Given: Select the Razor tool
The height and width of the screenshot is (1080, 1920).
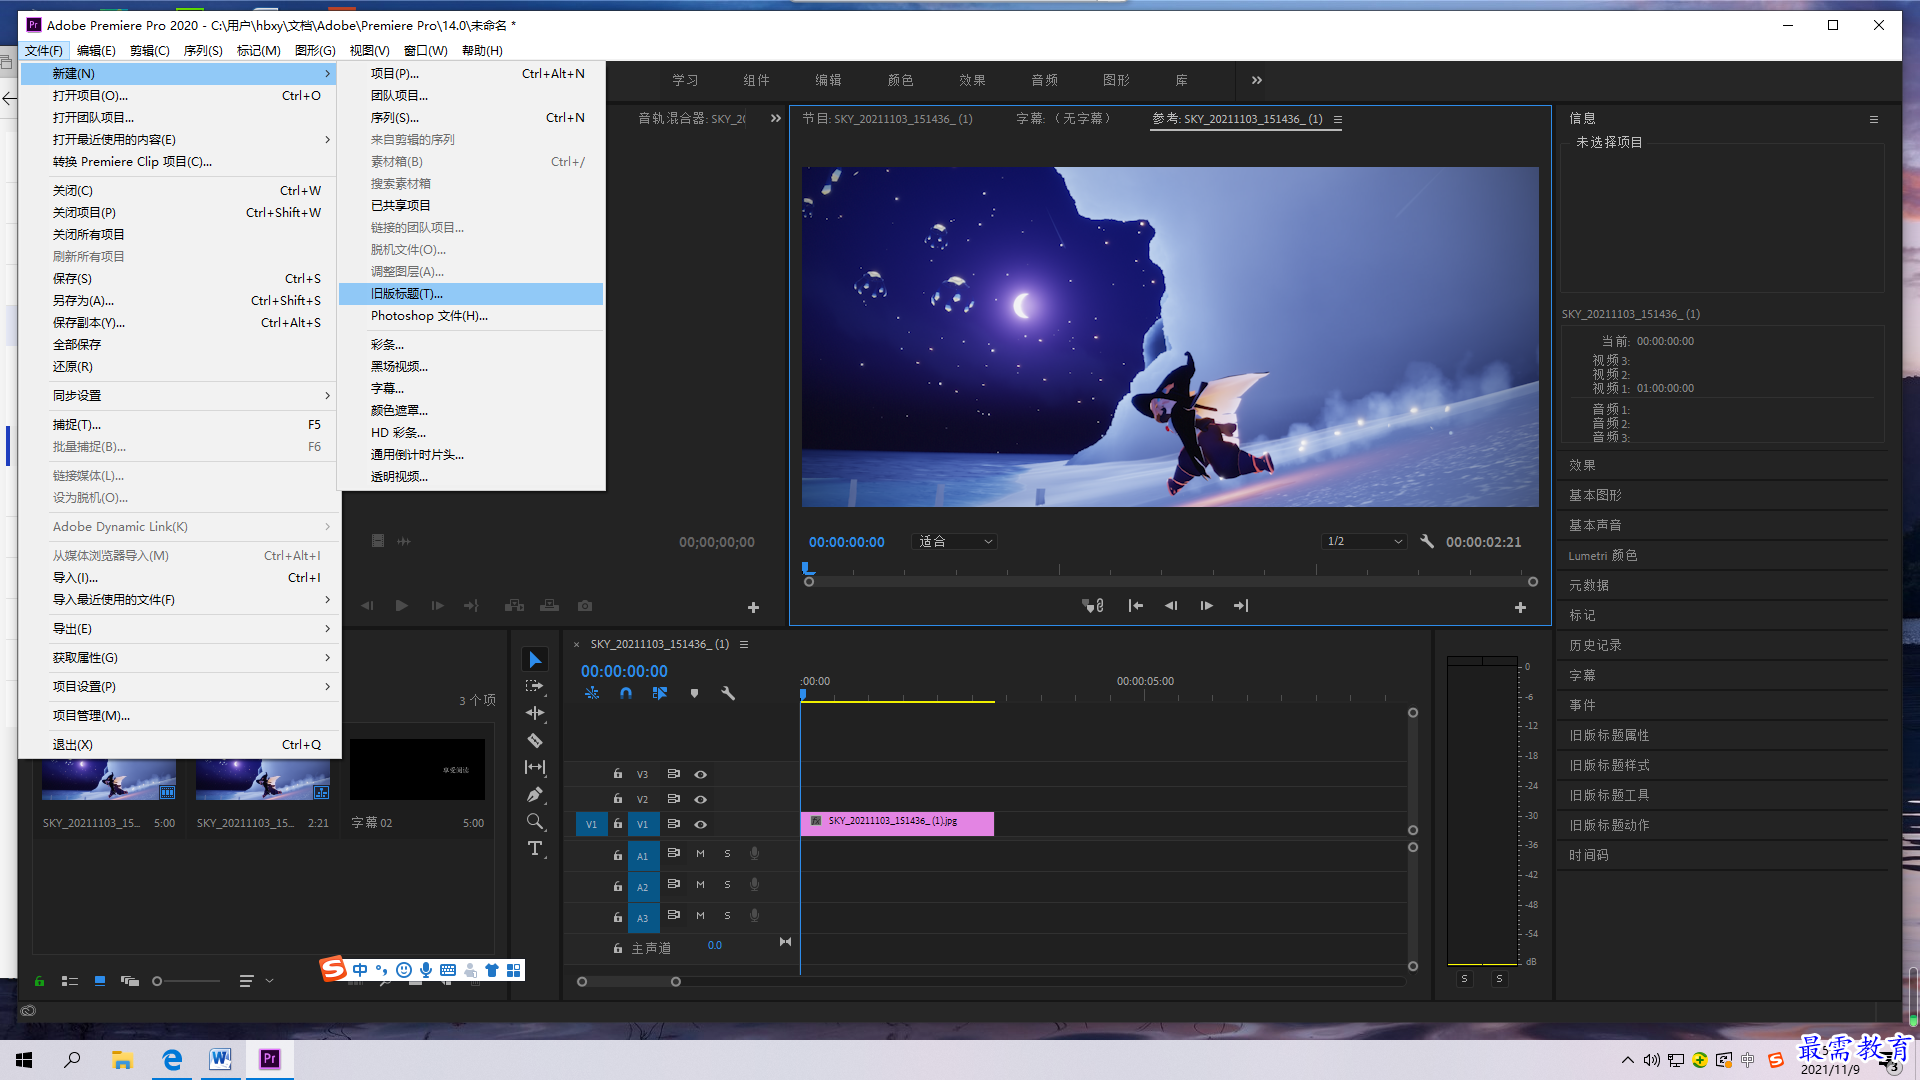Looking at the screenshot, I should (x=535, y=741).
